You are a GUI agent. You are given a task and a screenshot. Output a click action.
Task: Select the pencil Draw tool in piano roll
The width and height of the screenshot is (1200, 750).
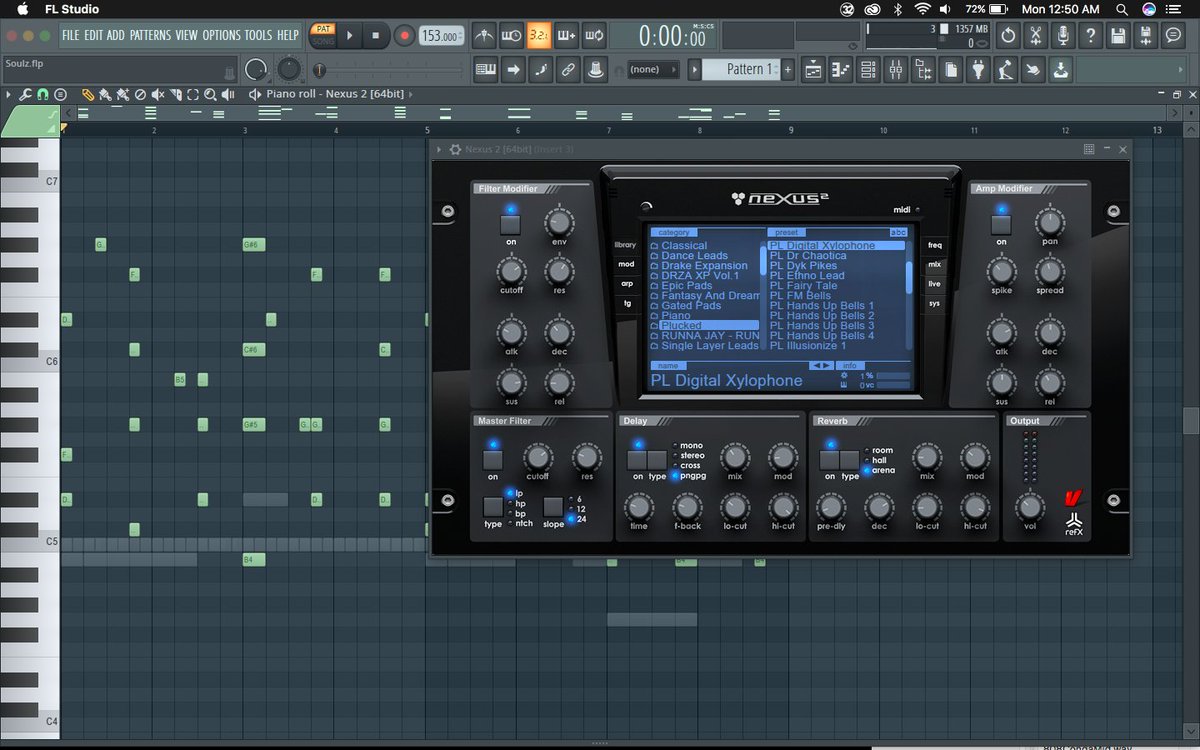click(89, 94)
